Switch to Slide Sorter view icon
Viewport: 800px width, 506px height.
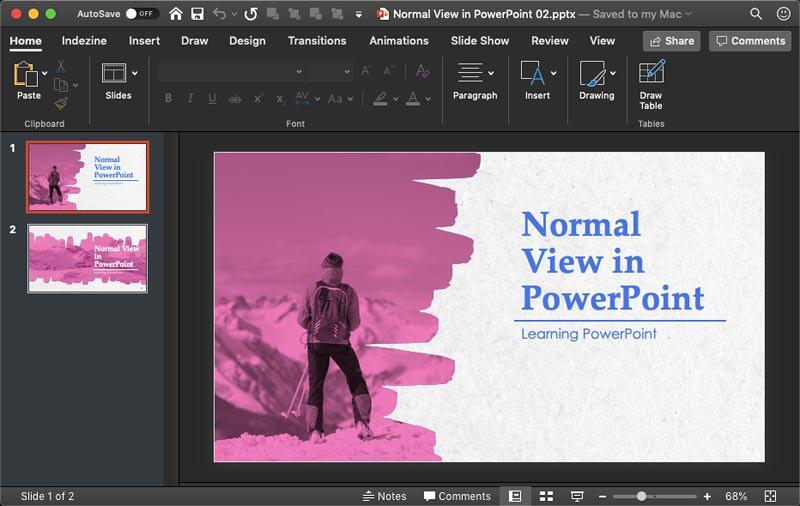tap(546, 496)
